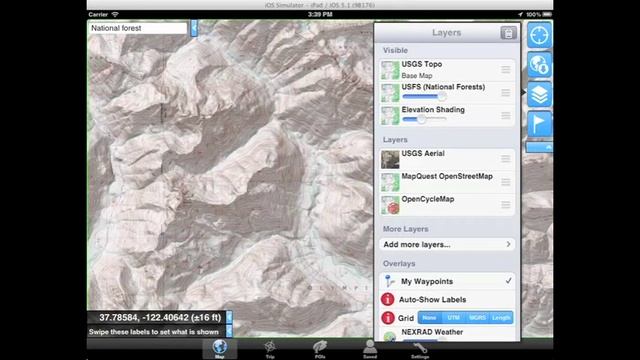Open the globe map download button
This screenshot has width=640, height=360.
pyautogui.click(x=539, y=65)
